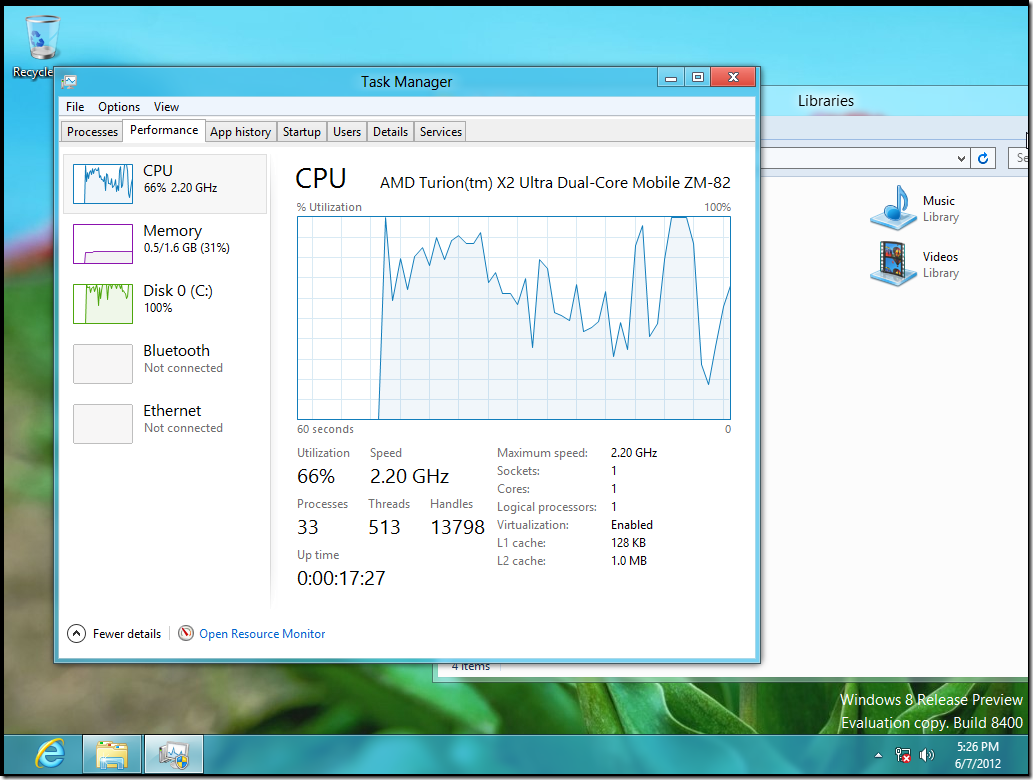This screenshot has width=1033, height=780.
Task: Launch Internet Explorer from taskbar
Action: tap(51, 754)
